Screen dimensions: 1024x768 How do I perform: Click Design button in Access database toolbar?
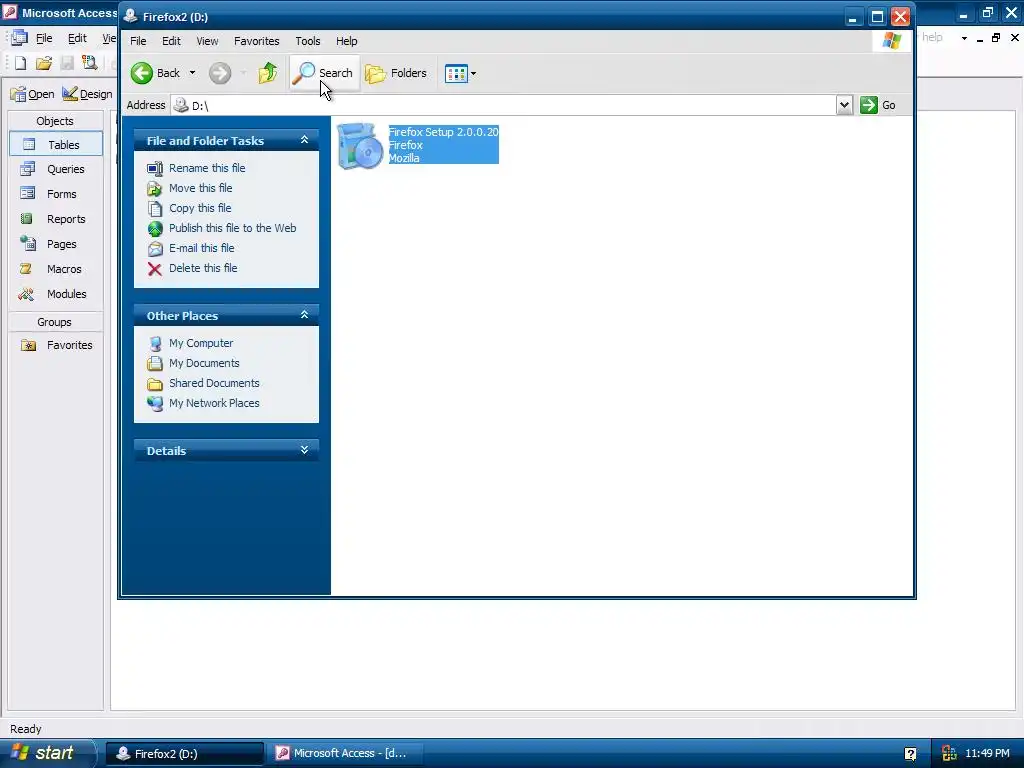pos(88,94)
